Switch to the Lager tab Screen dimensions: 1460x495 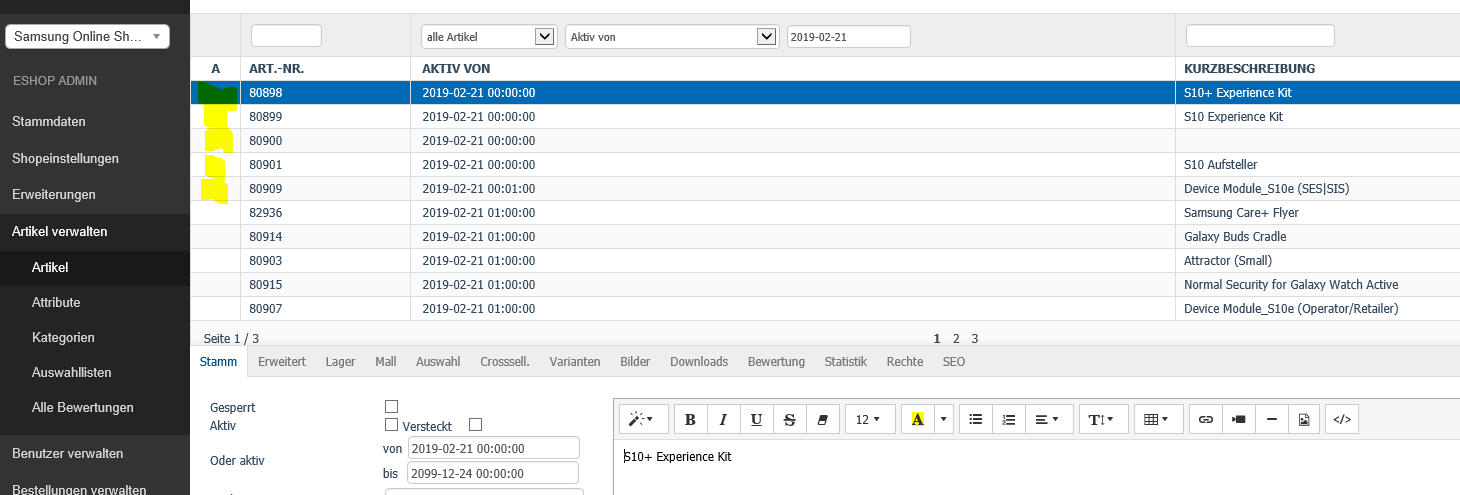(340, 362)
